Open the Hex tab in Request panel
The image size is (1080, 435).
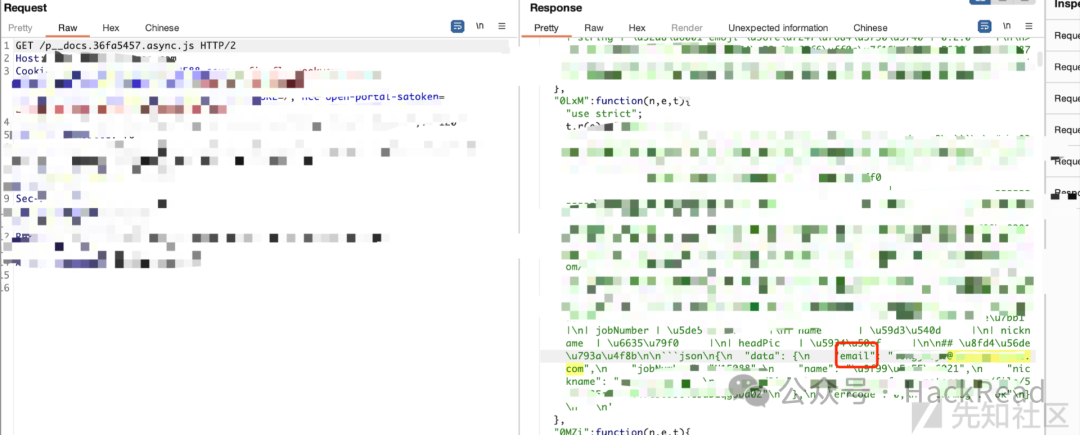111,28
